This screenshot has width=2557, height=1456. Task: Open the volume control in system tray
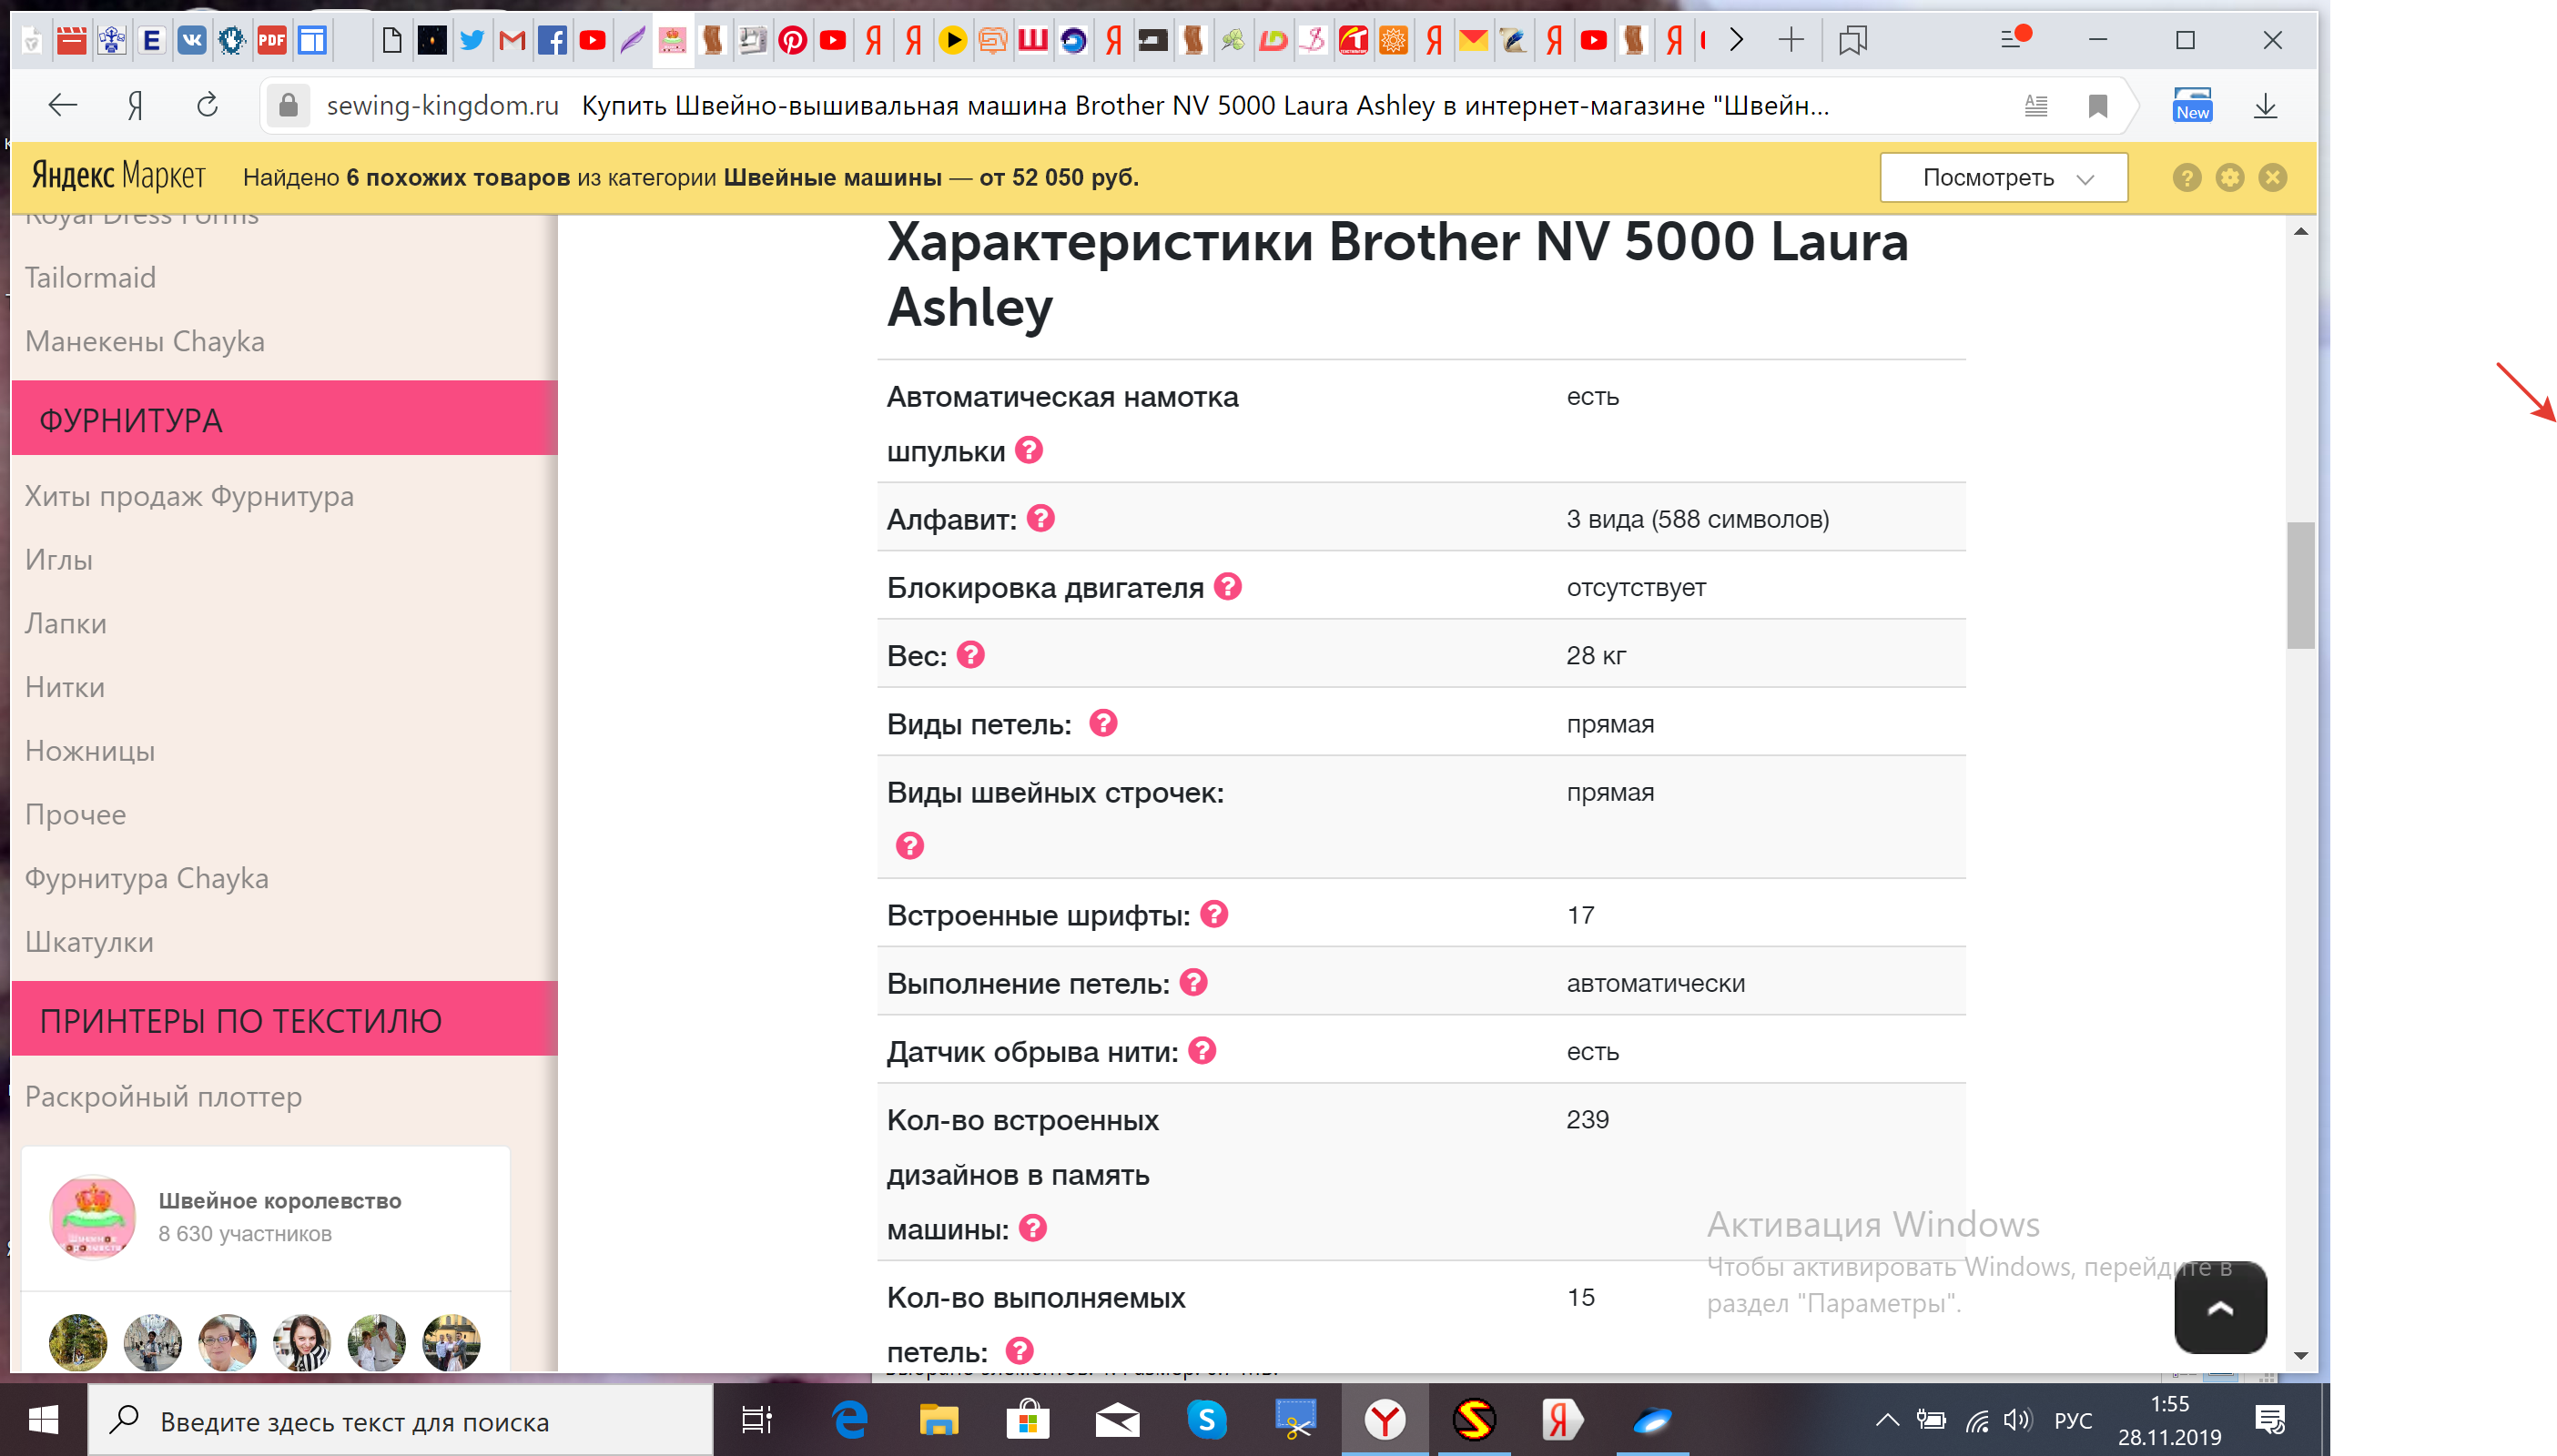click(x=2018, y=1420)
